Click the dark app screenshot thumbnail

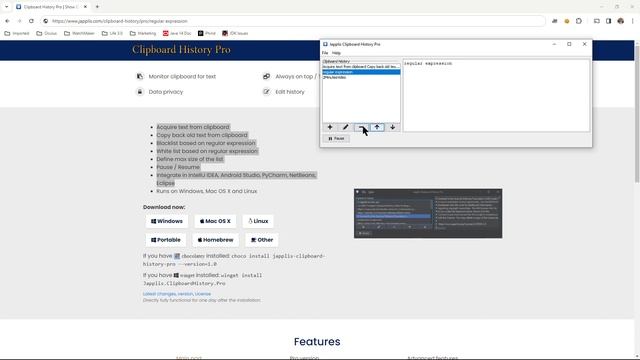[428, 213]
